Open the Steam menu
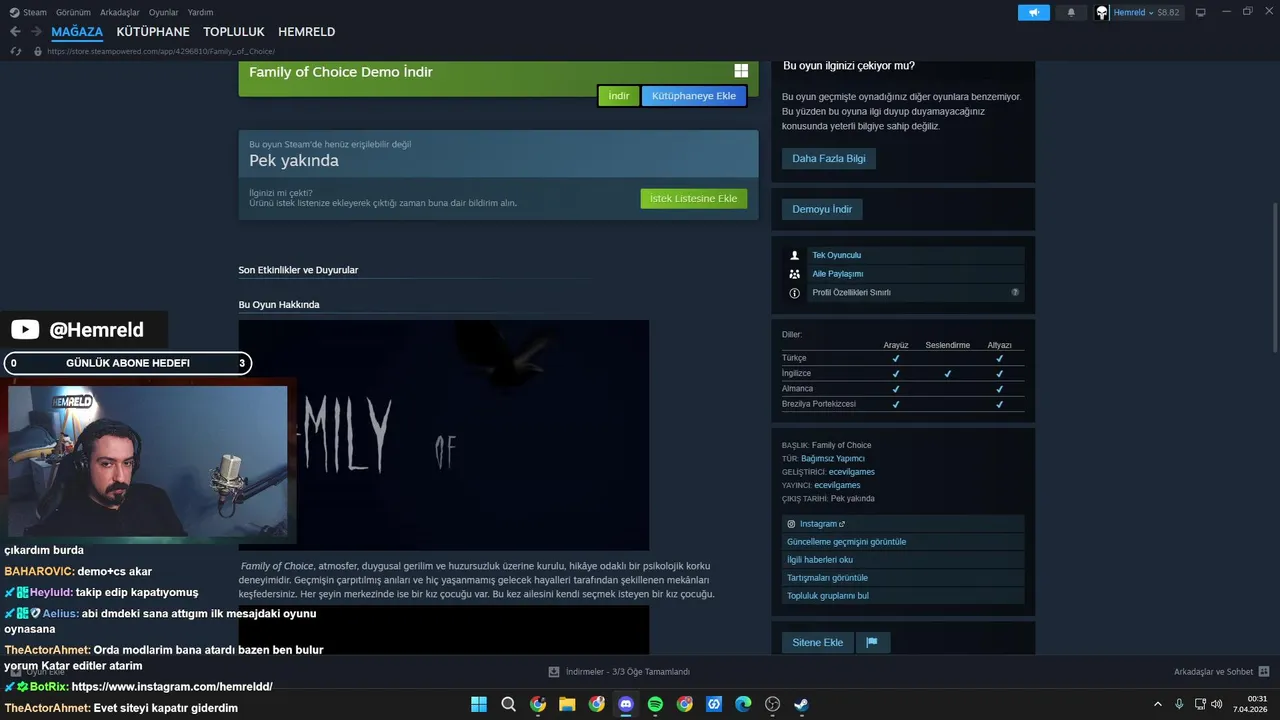Image resolution: width=1280 pixels, height=720 pixels. pos(28,12)
